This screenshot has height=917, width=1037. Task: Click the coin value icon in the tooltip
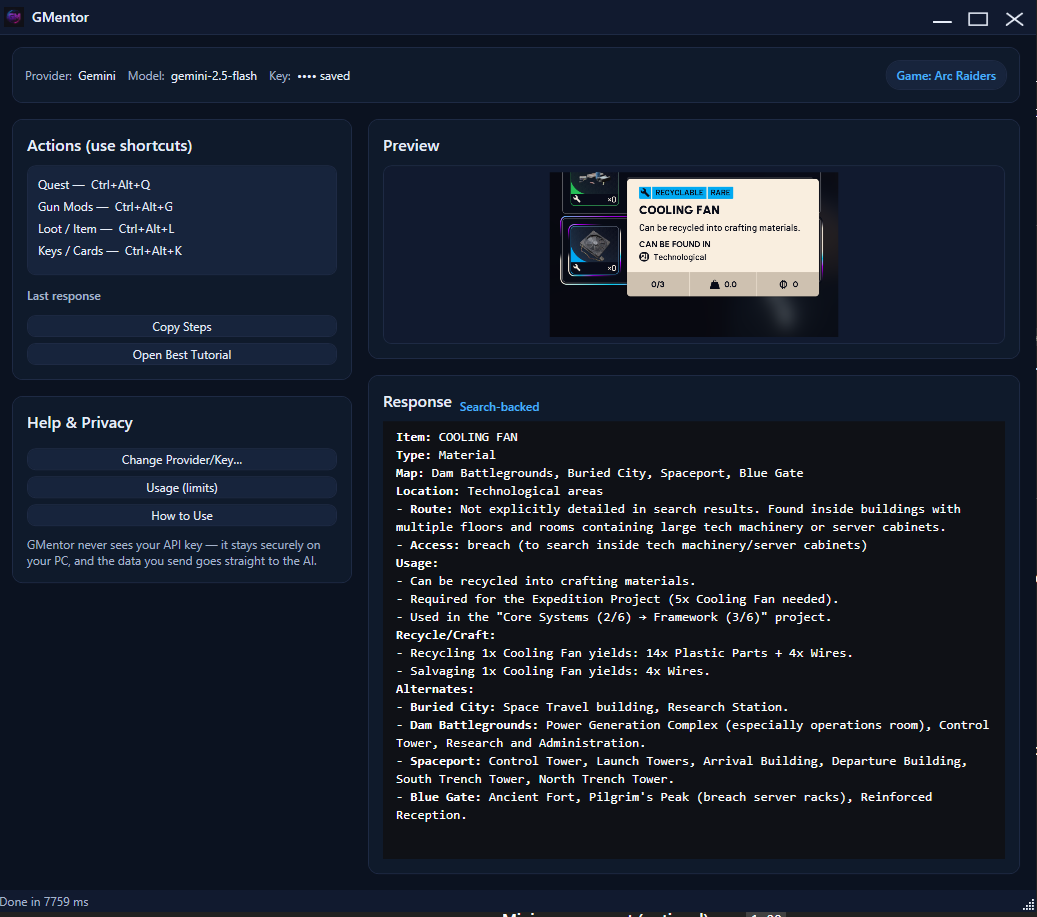click(783, 285)
